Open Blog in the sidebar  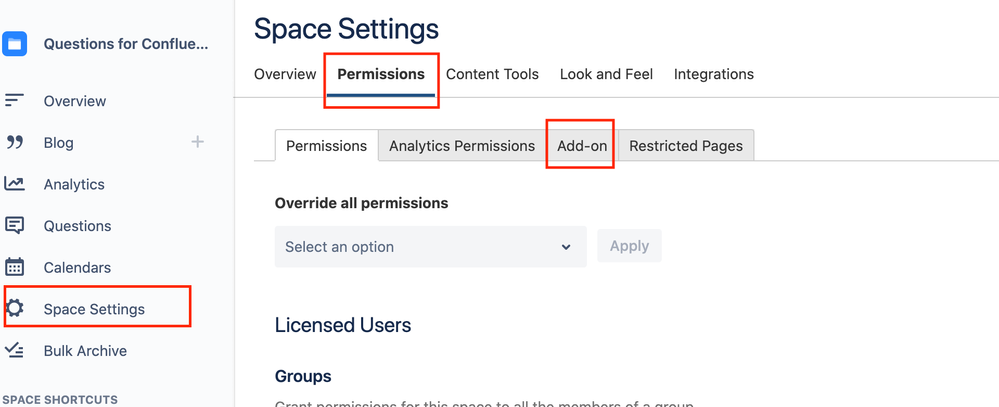pyautogui.click(x=59, y=143)
